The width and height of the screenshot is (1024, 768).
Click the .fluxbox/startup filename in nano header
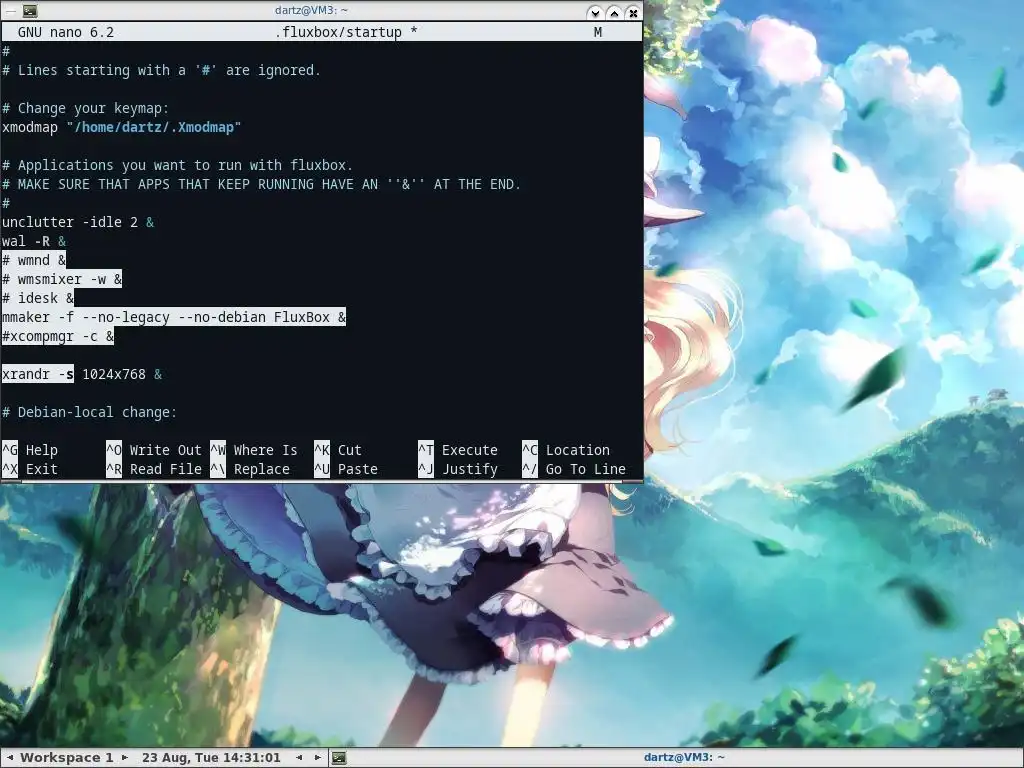[x=338, y=32]
